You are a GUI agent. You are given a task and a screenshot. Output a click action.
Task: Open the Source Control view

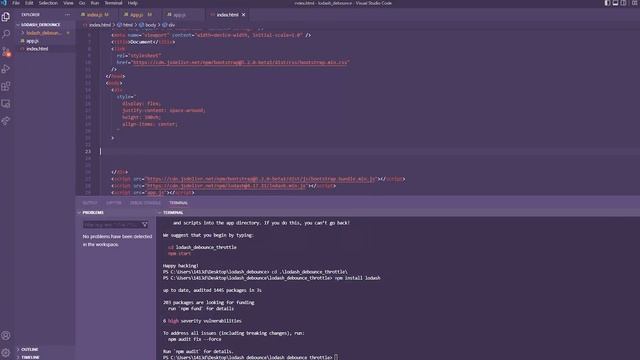(6, 51)
